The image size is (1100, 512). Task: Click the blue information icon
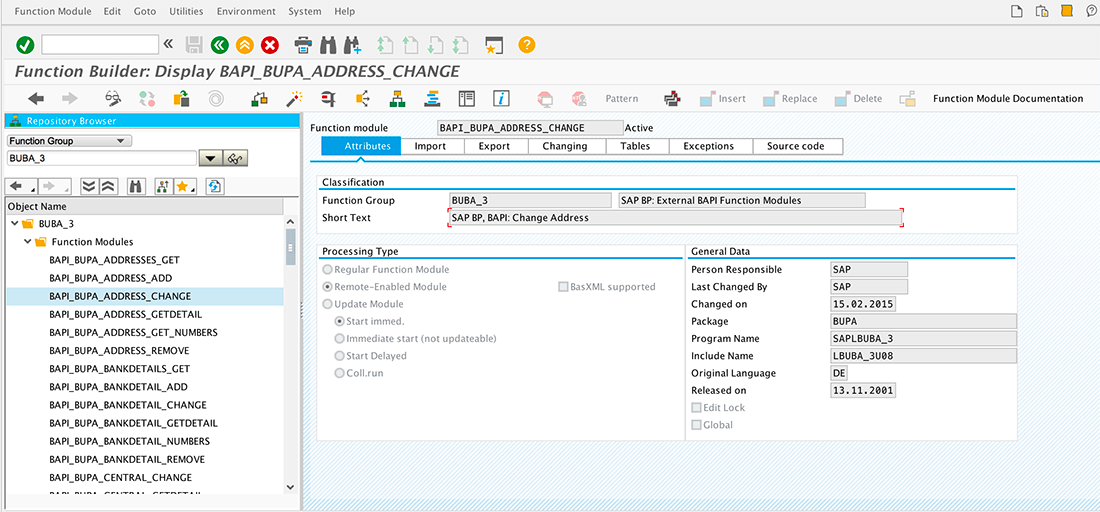pyautogui.click(x=501, y=98)
